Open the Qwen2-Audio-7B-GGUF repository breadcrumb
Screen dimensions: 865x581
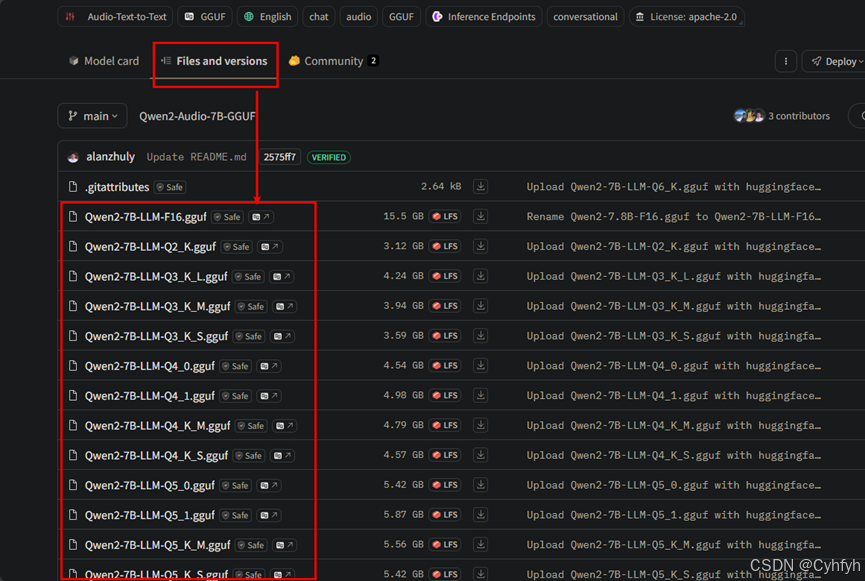[197, 116]
